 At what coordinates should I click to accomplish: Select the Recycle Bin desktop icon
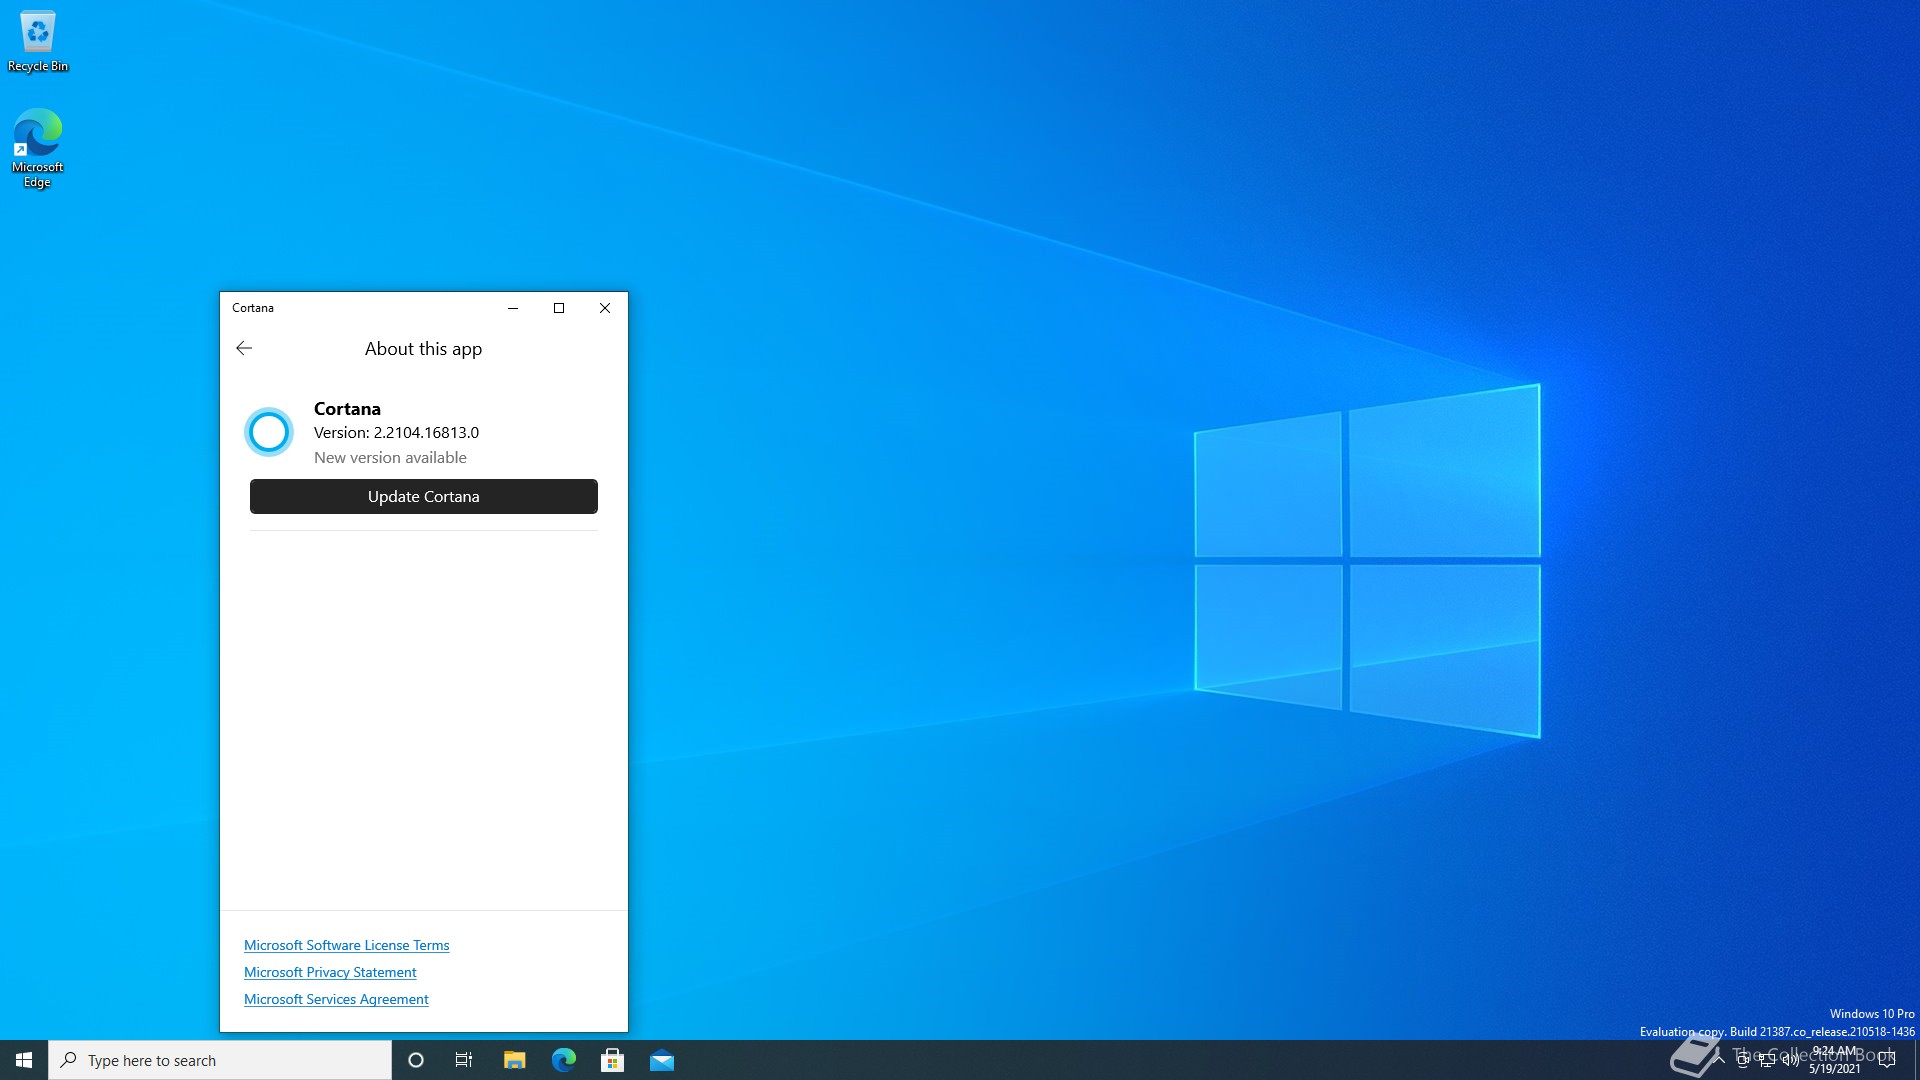pos(38,42)
